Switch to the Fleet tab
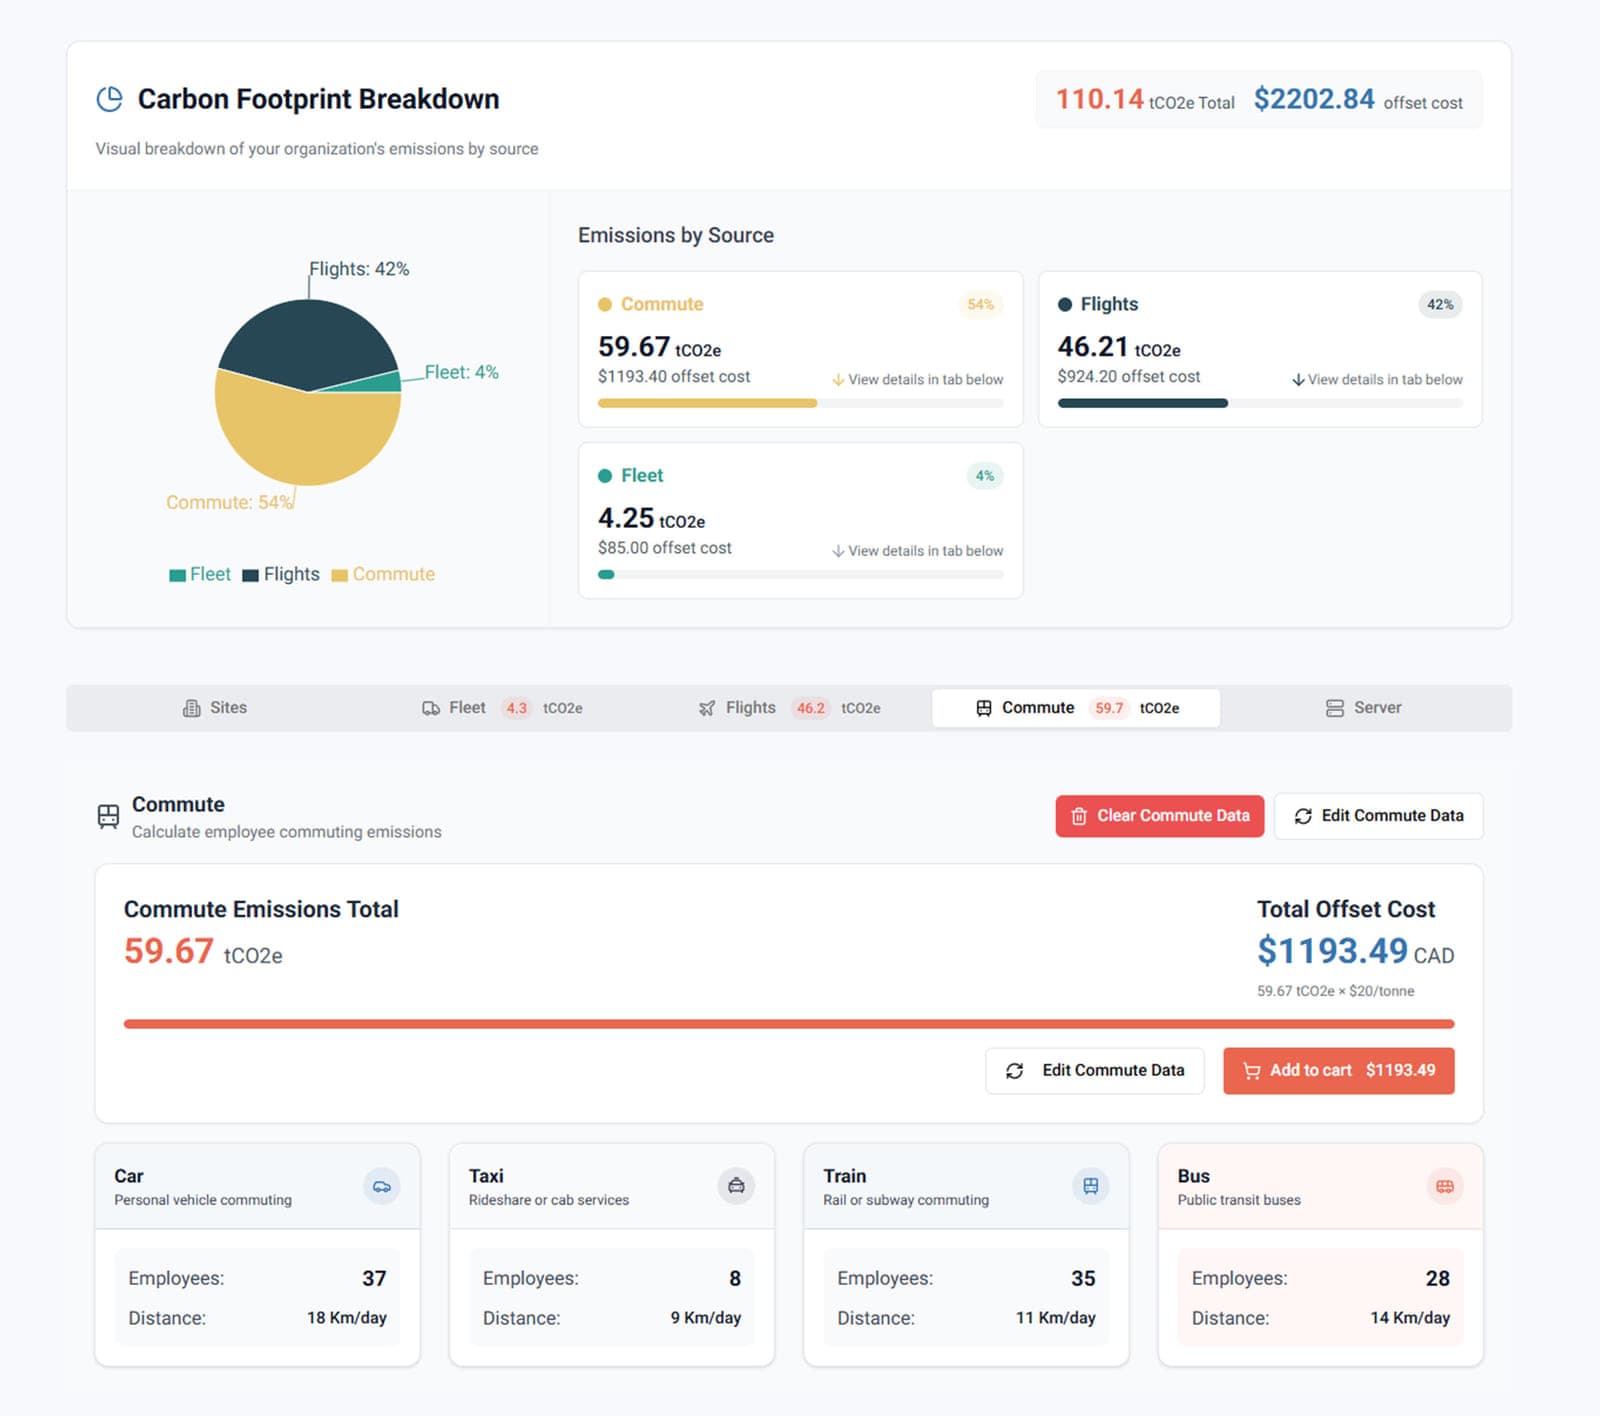The width and height of the screenshot is (1600, 1416). 501,708
